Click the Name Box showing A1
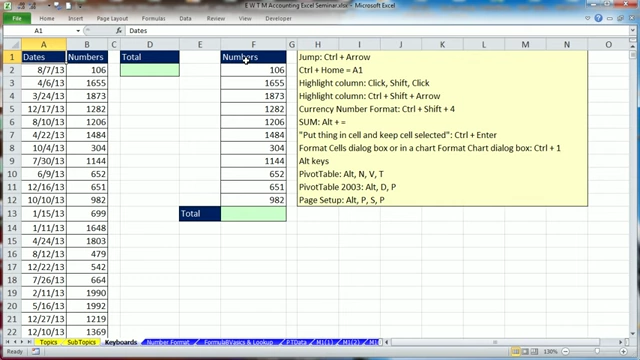 (x=39, y=31)
